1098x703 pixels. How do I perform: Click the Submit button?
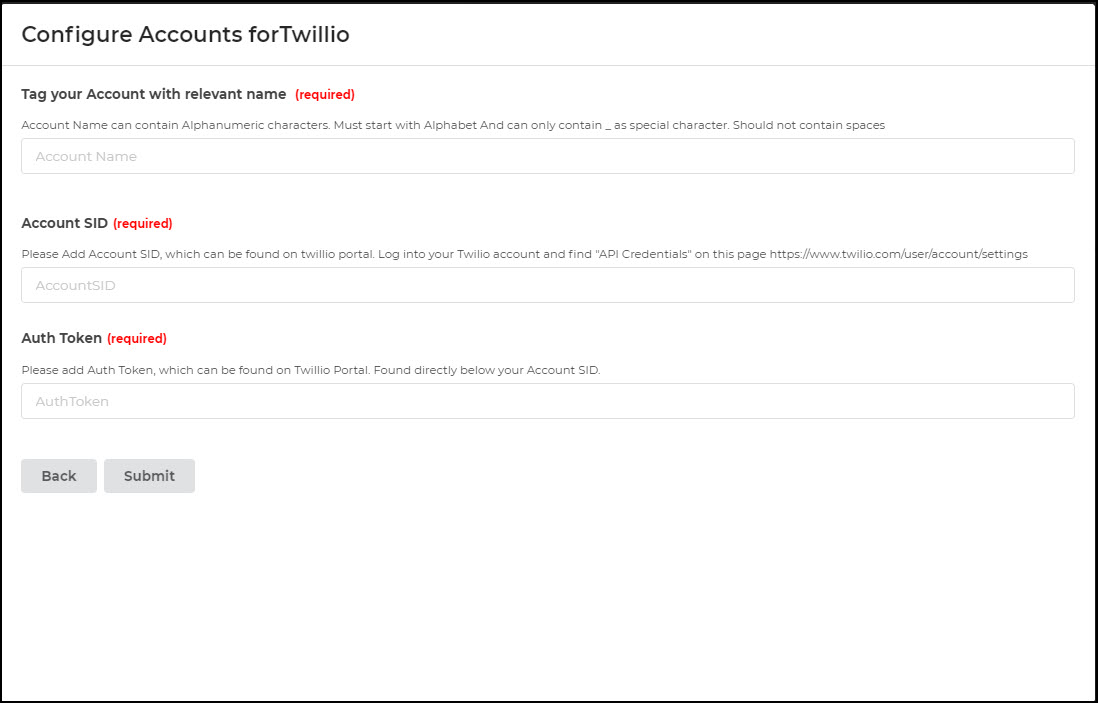149,476
